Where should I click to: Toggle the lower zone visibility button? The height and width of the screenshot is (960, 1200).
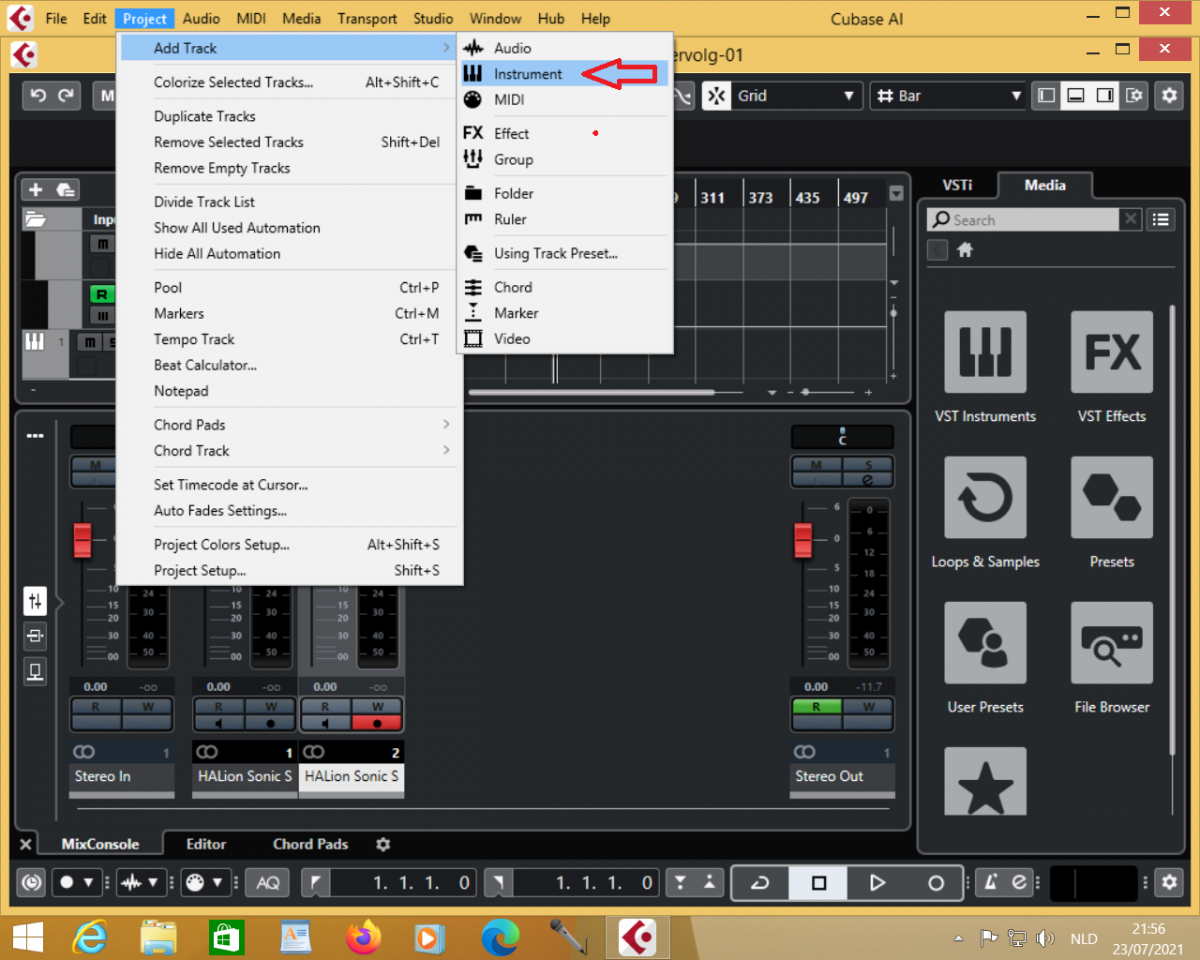tap(1076, 96)
